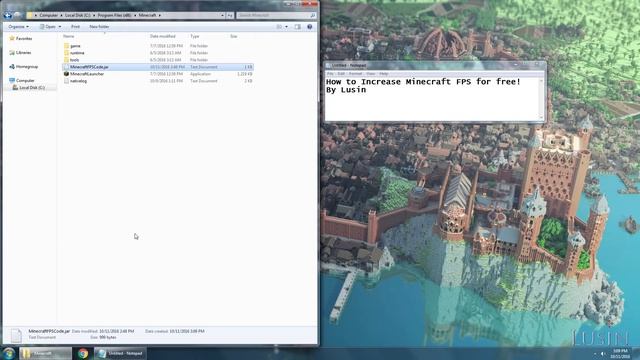Launch Google Chrome from the taskbar

83,353
